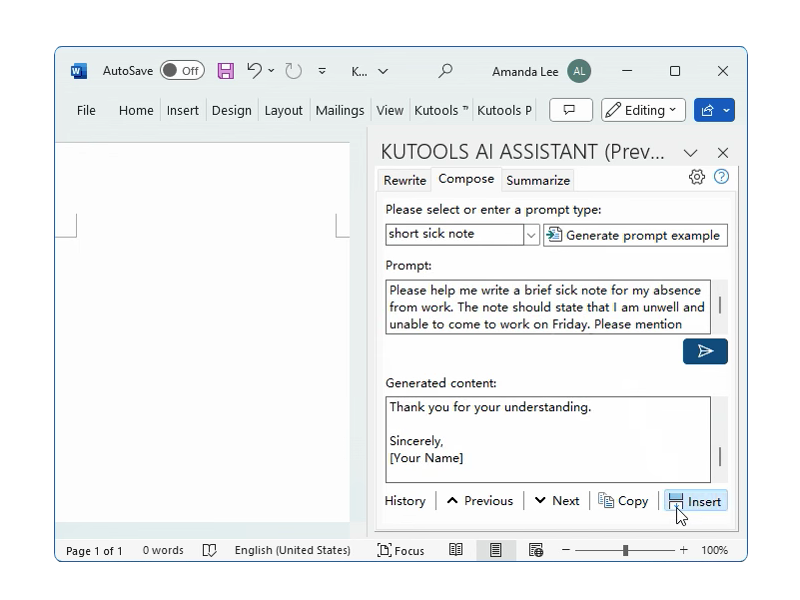
Task: Open Customize Quick Access Toolbar dropdown
Action: coord(322,71)
